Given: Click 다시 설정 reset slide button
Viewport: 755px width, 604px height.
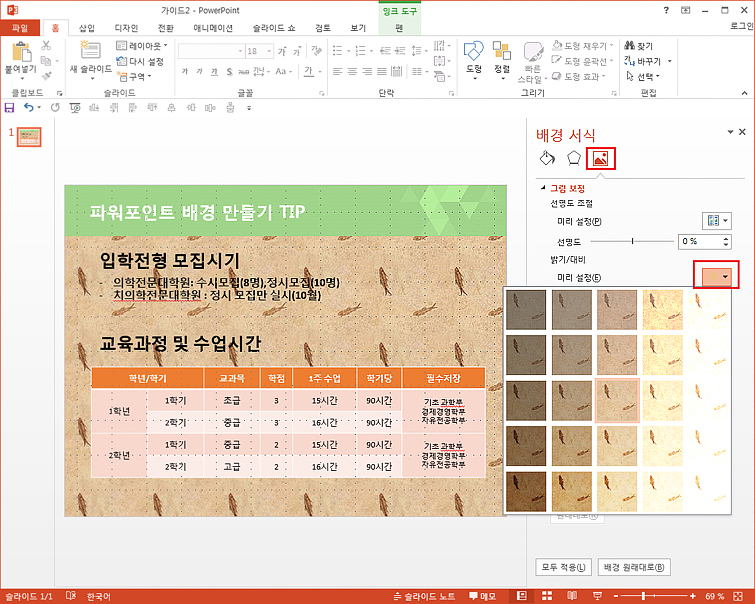Looking at the screenshot, I should point(140,61).
